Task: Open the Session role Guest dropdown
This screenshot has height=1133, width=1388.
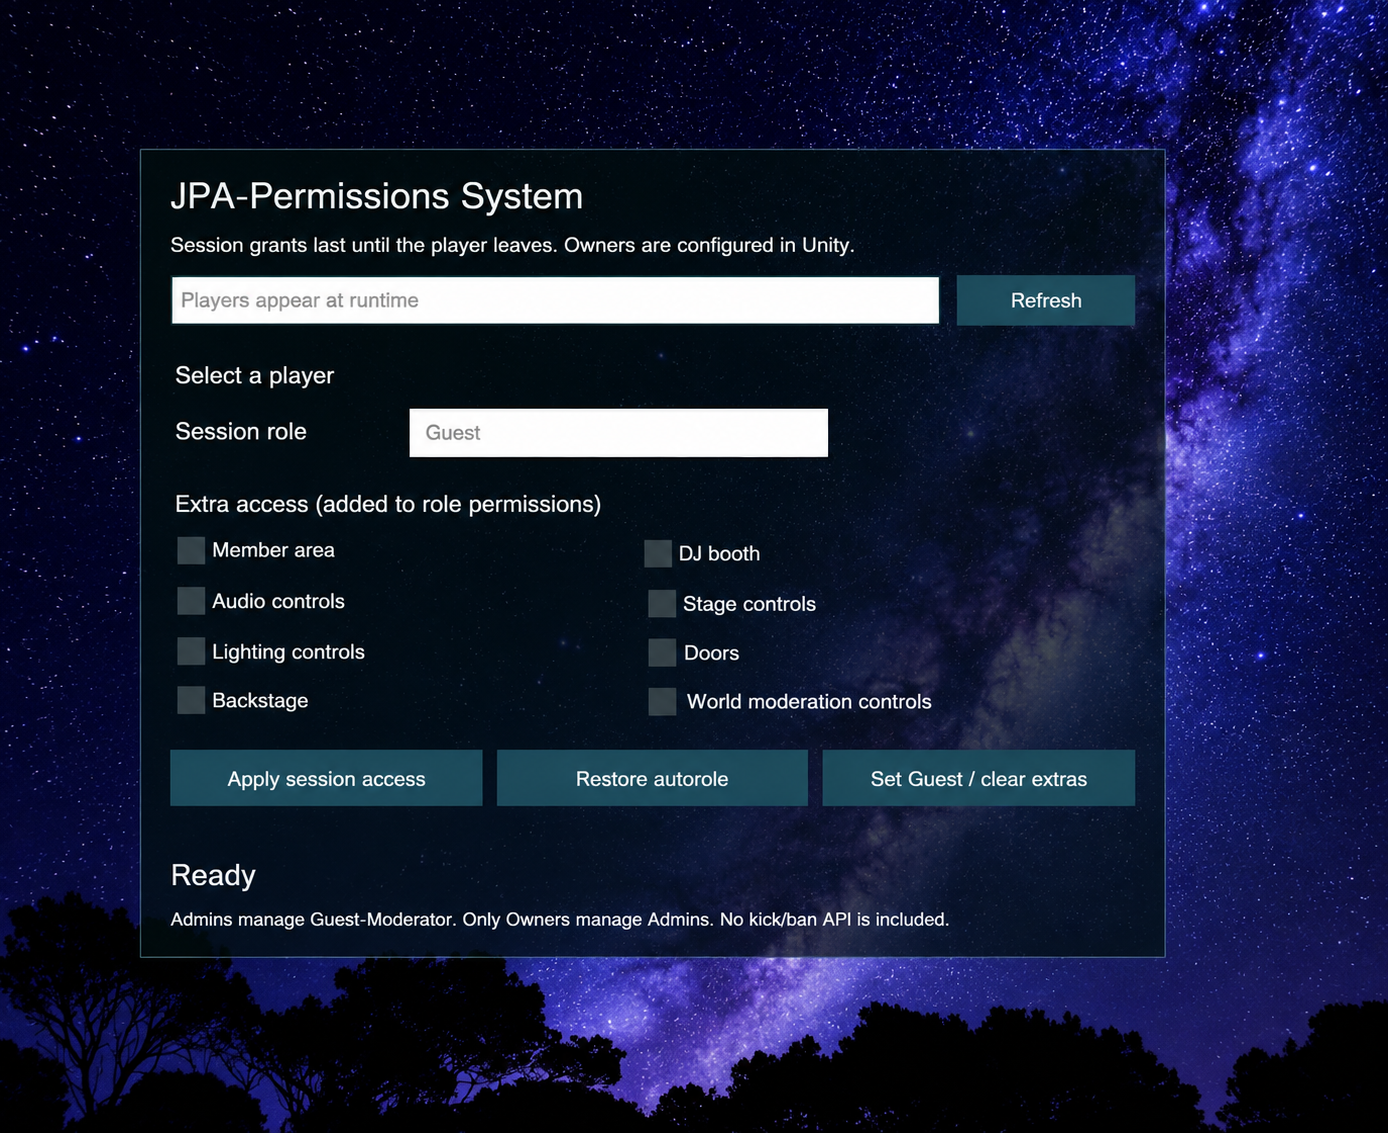Action: coord(618,432)
